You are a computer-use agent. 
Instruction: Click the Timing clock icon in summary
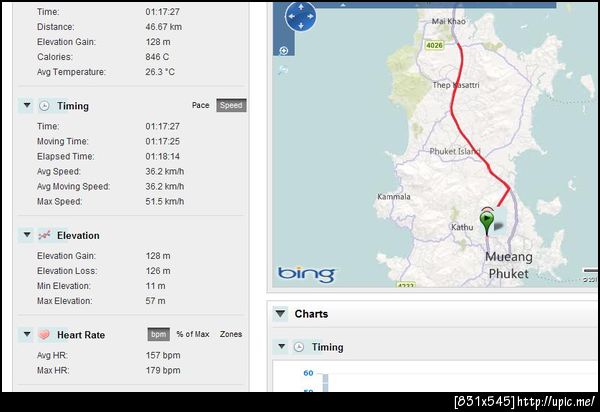[44, 106]
